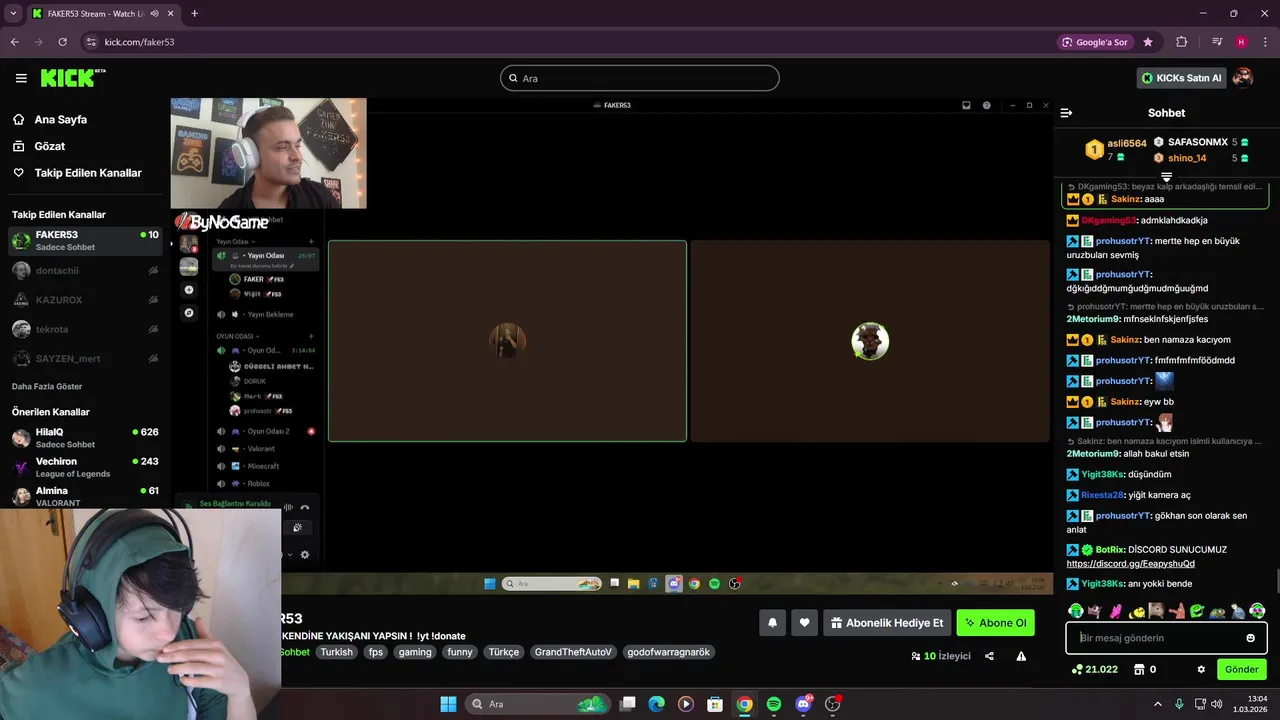Open Chrome from Windows taskbar
Viewport: 1280px width, 720px height.
click(x=745, y=704)
